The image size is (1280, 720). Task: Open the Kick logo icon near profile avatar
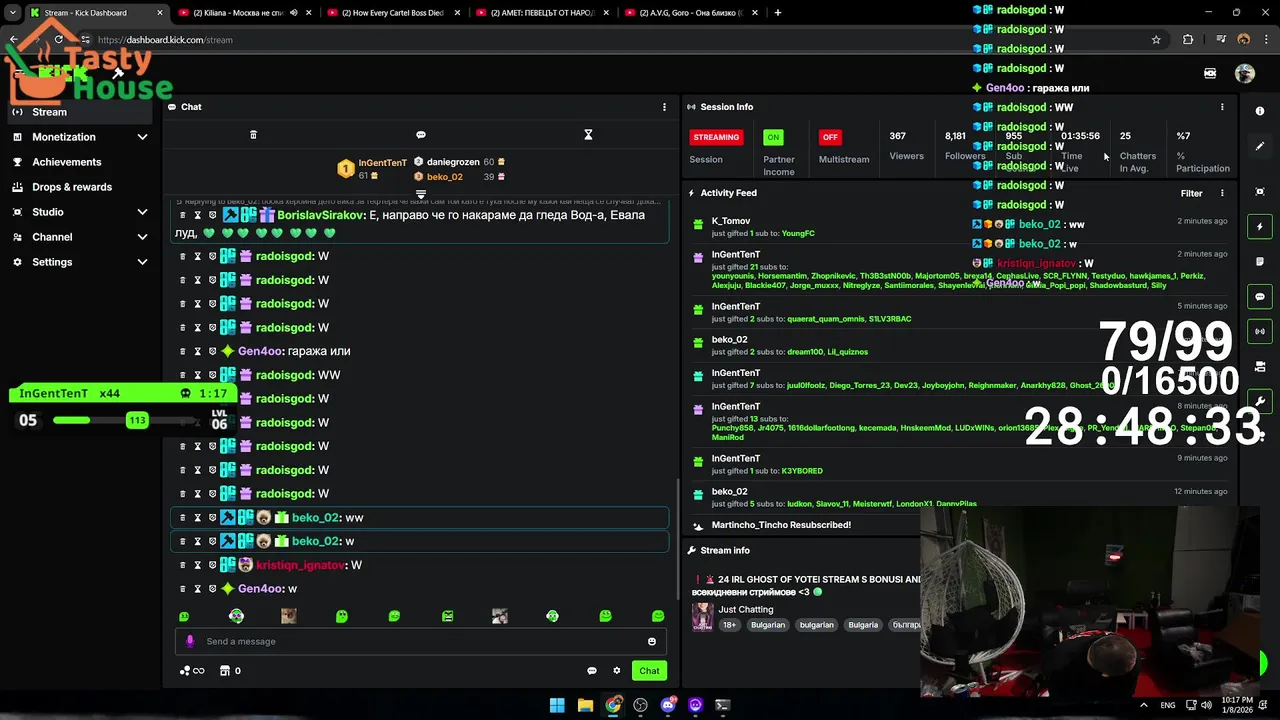point(1210,73)
